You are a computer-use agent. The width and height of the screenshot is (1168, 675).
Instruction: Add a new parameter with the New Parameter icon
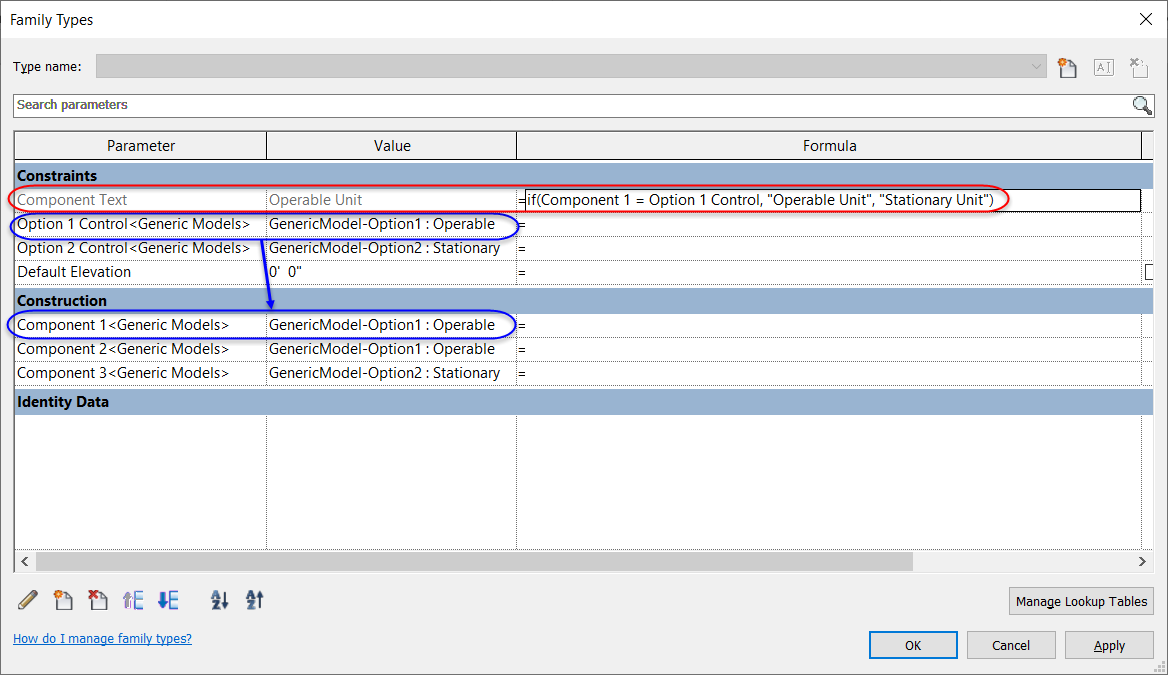[63, 599]
